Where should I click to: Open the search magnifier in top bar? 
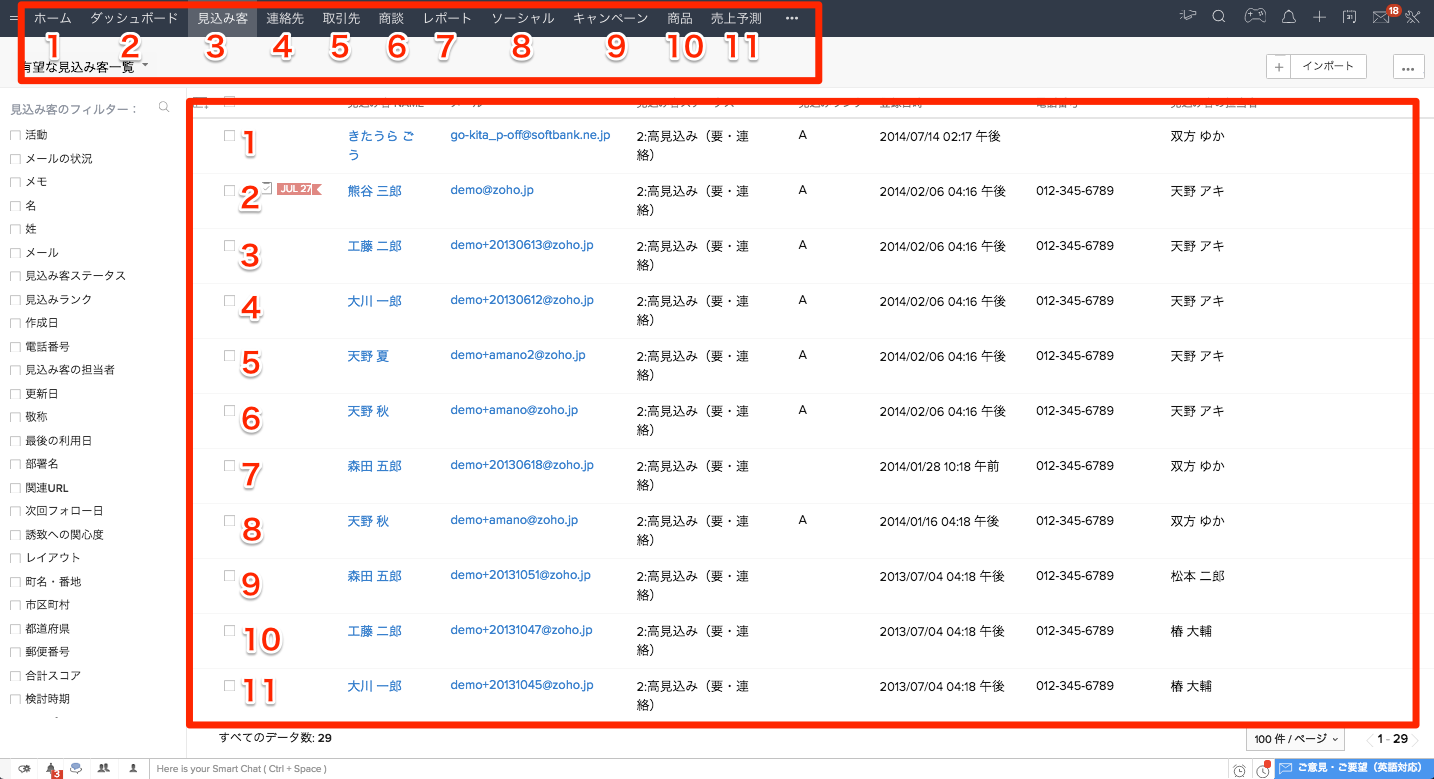click(1218, 17)
